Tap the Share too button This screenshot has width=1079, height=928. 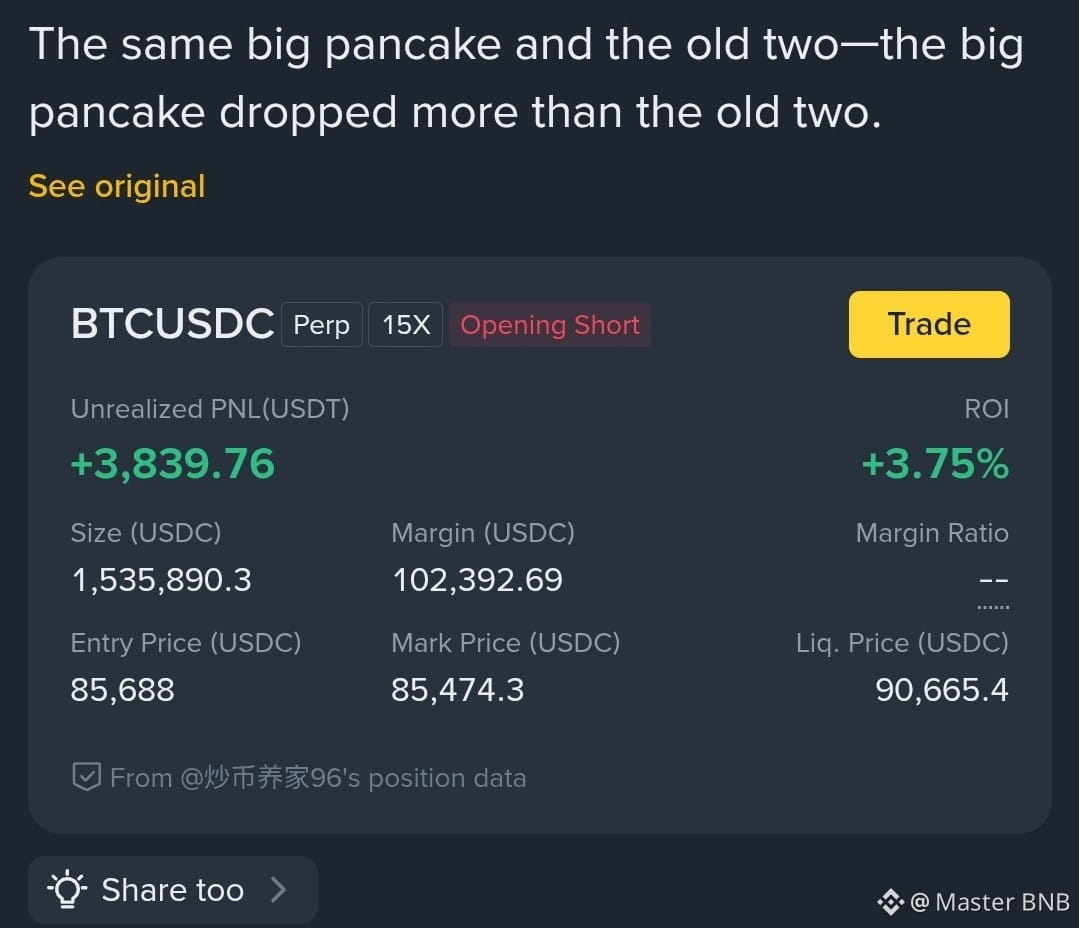pyautogui.click(x=173, y=889)
